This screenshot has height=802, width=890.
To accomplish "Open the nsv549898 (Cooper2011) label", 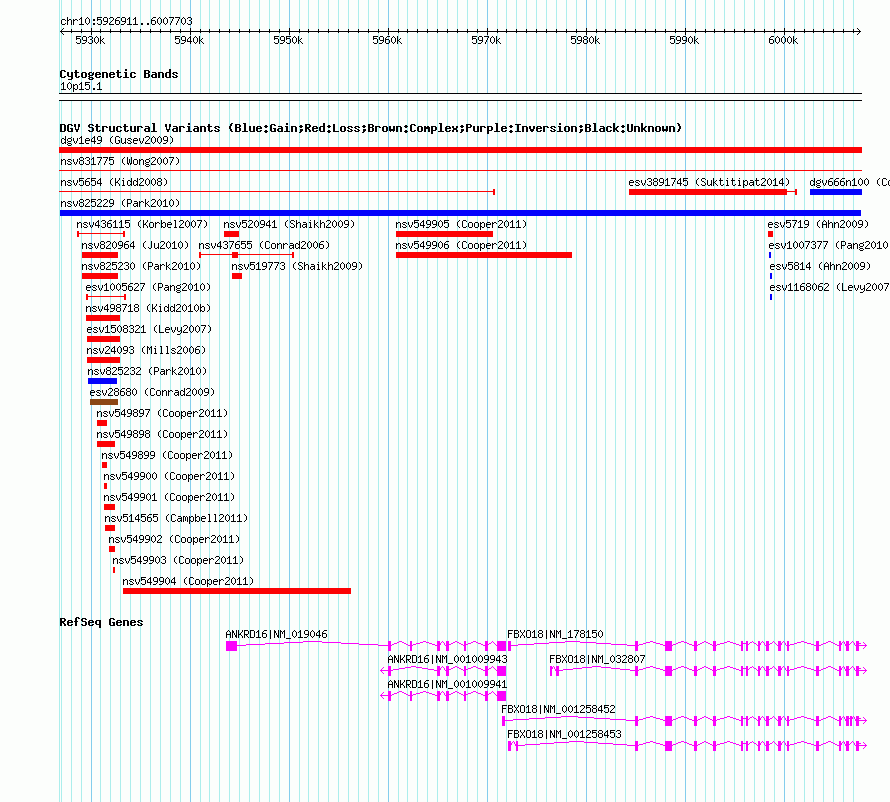I will 162,434.
